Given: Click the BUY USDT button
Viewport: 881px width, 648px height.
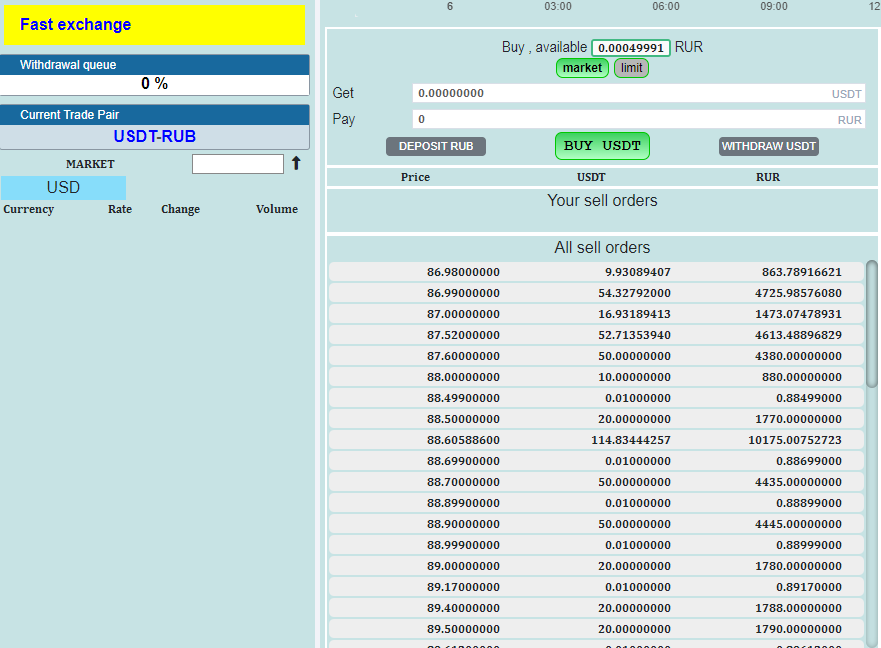Looking at the screenshot, I should (x=602, y=146).
